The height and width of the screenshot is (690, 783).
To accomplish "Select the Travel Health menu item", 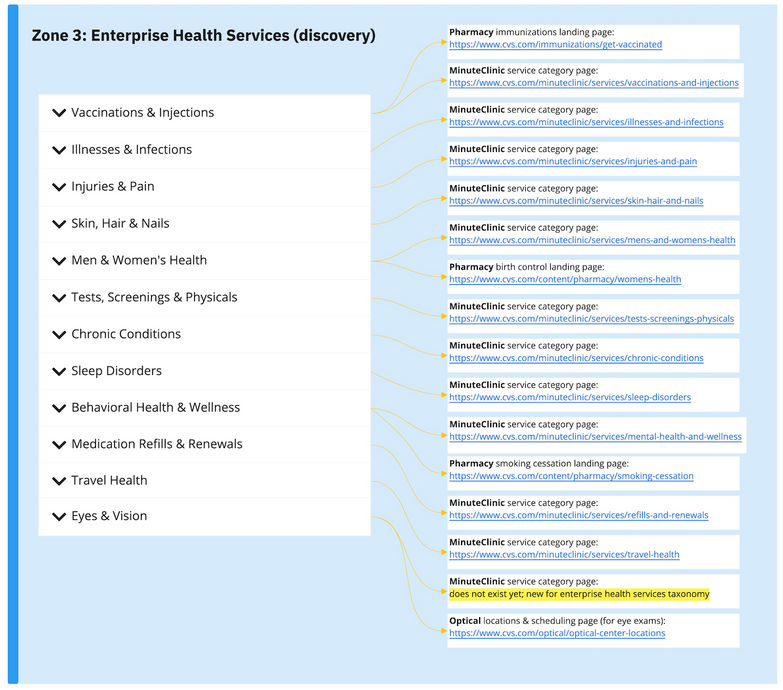I will pyautogui.click(x=109, y=481).
